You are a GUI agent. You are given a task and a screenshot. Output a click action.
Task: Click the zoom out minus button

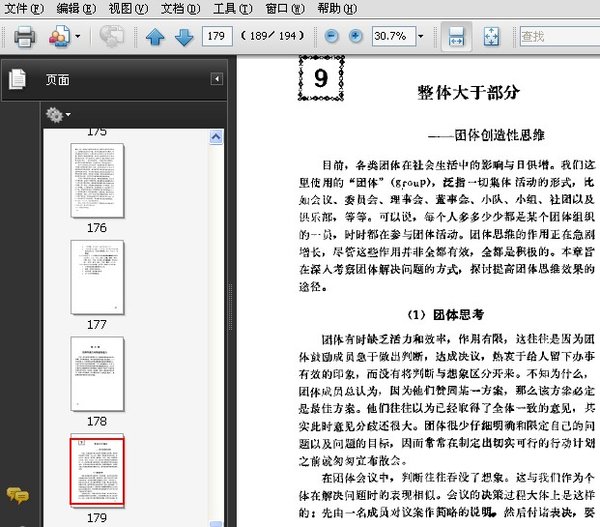[x=333, y=37]
